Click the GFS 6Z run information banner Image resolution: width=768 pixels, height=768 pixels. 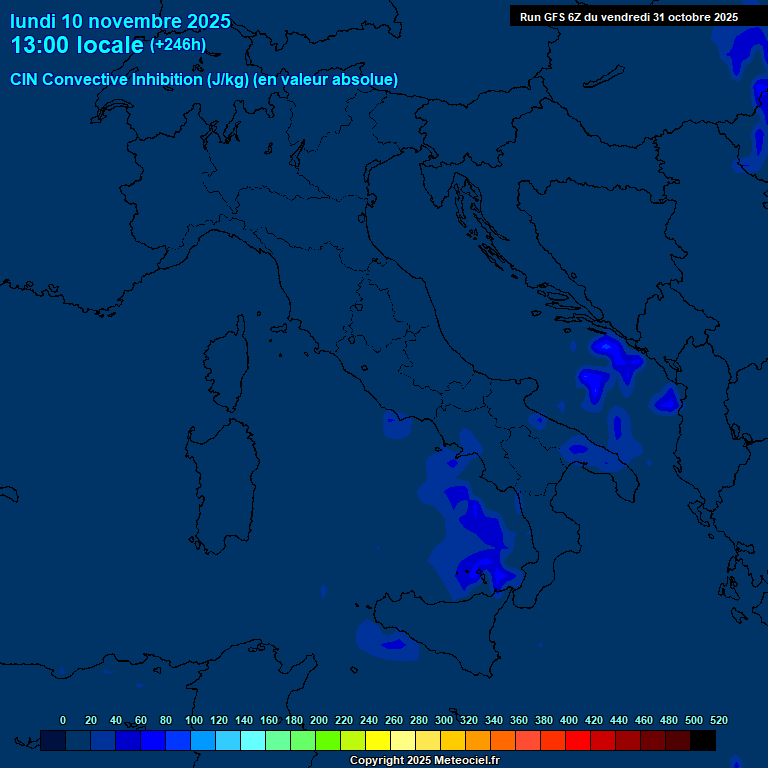pos(629,17)
